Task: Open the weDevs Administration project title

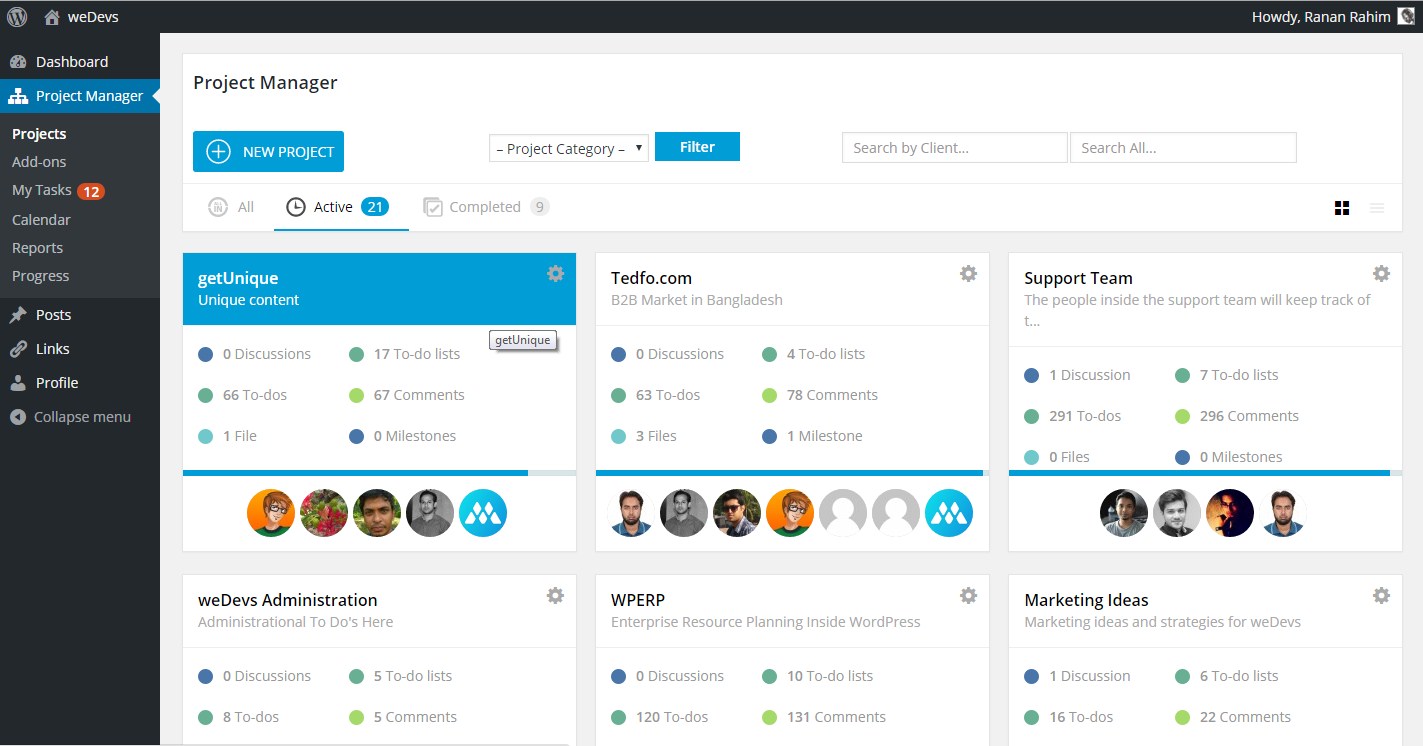Action: coord(288,600)
